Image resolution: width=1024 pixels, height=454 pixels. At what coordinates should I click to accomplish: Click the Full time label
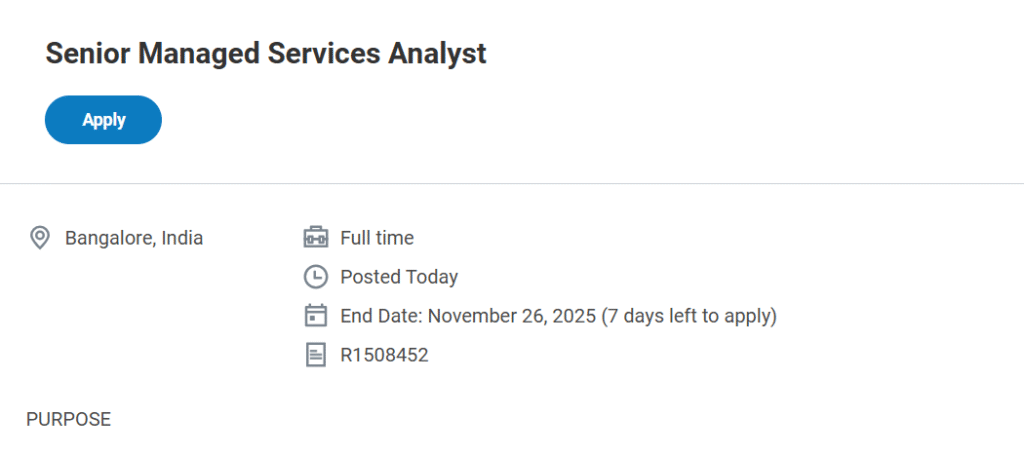(x=377, y=238)
